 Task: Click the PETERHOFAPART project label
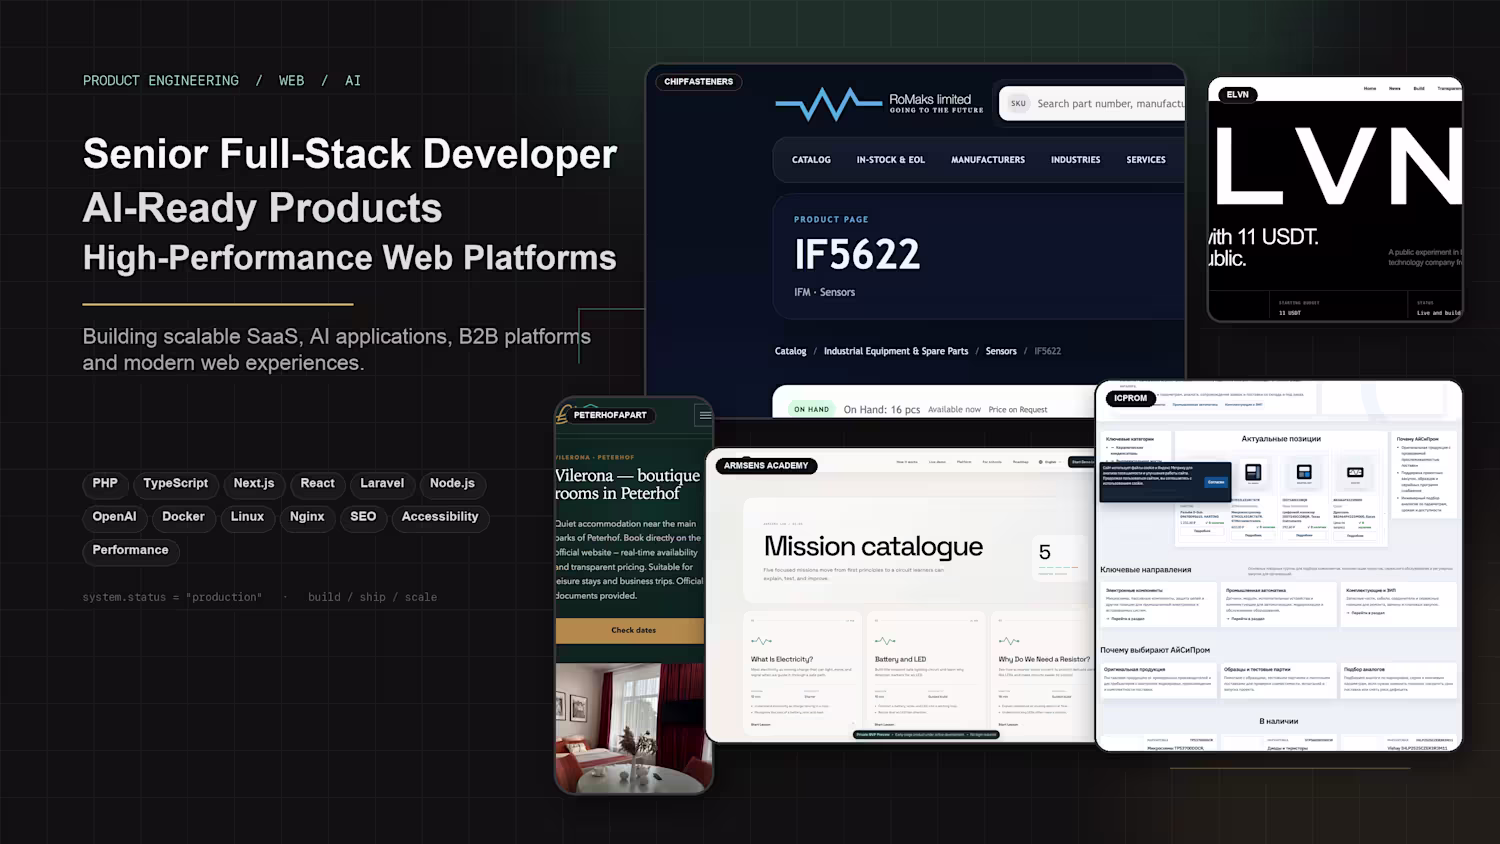(x=610, y=415)
